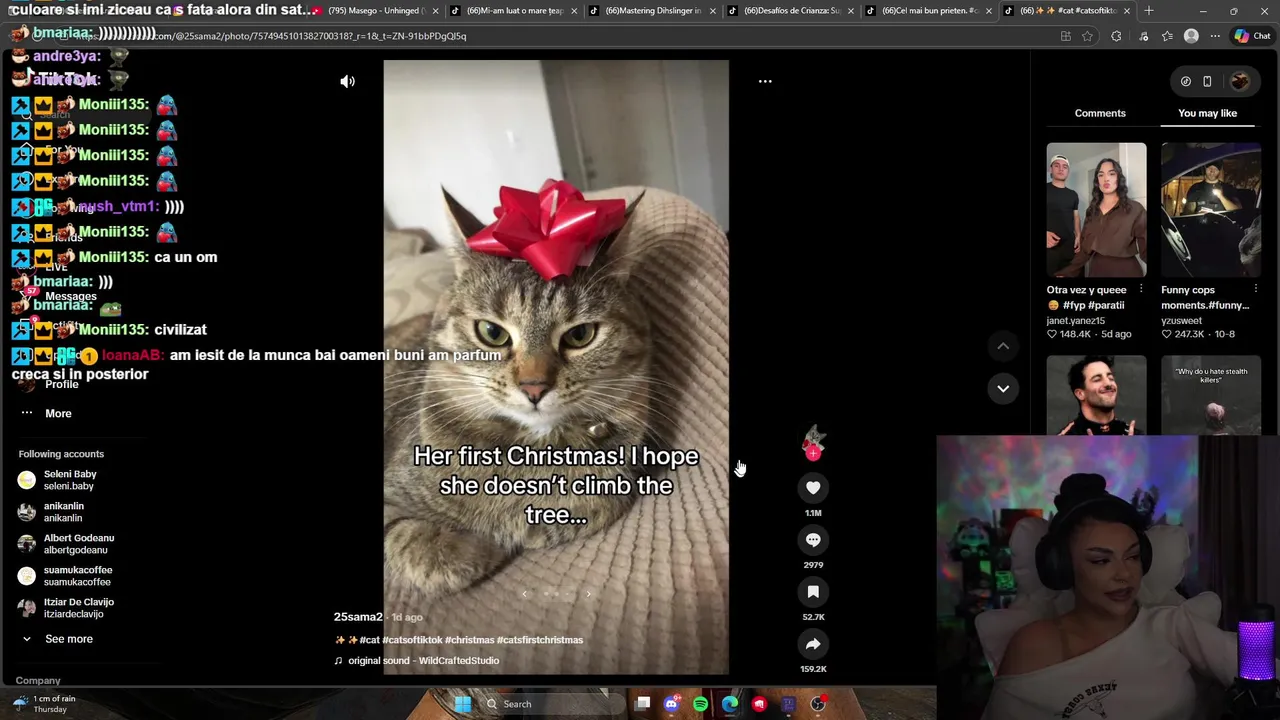Open original sound - WildCraftedStudio link
This screenshot has width=1280, height=720.
click(423, 661)
